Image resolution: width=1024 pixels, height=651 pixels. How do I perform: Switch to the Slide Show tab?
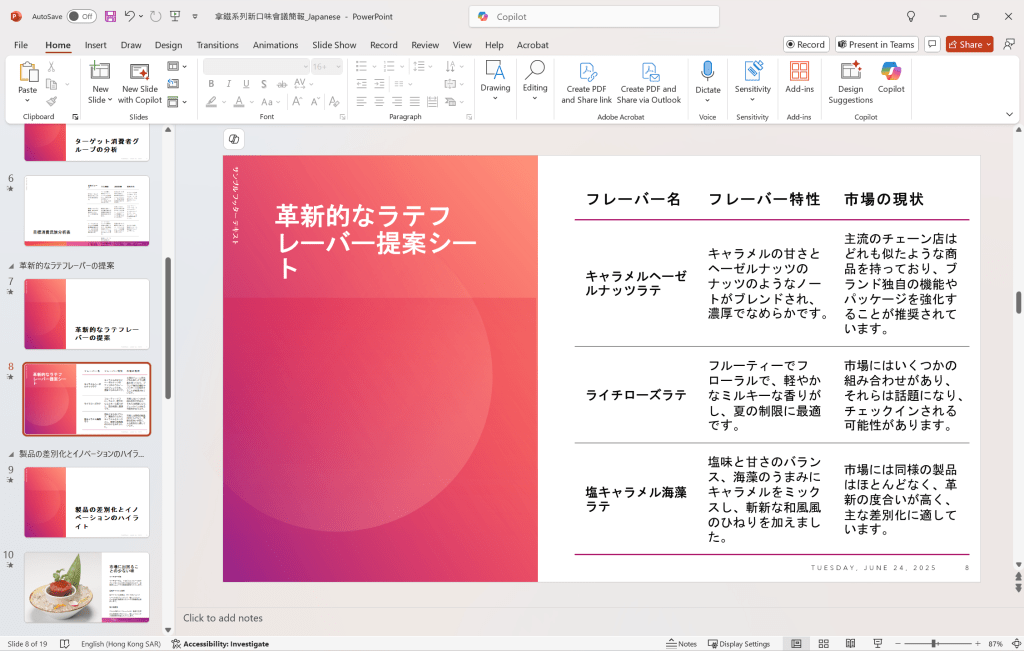click(334, 45)
